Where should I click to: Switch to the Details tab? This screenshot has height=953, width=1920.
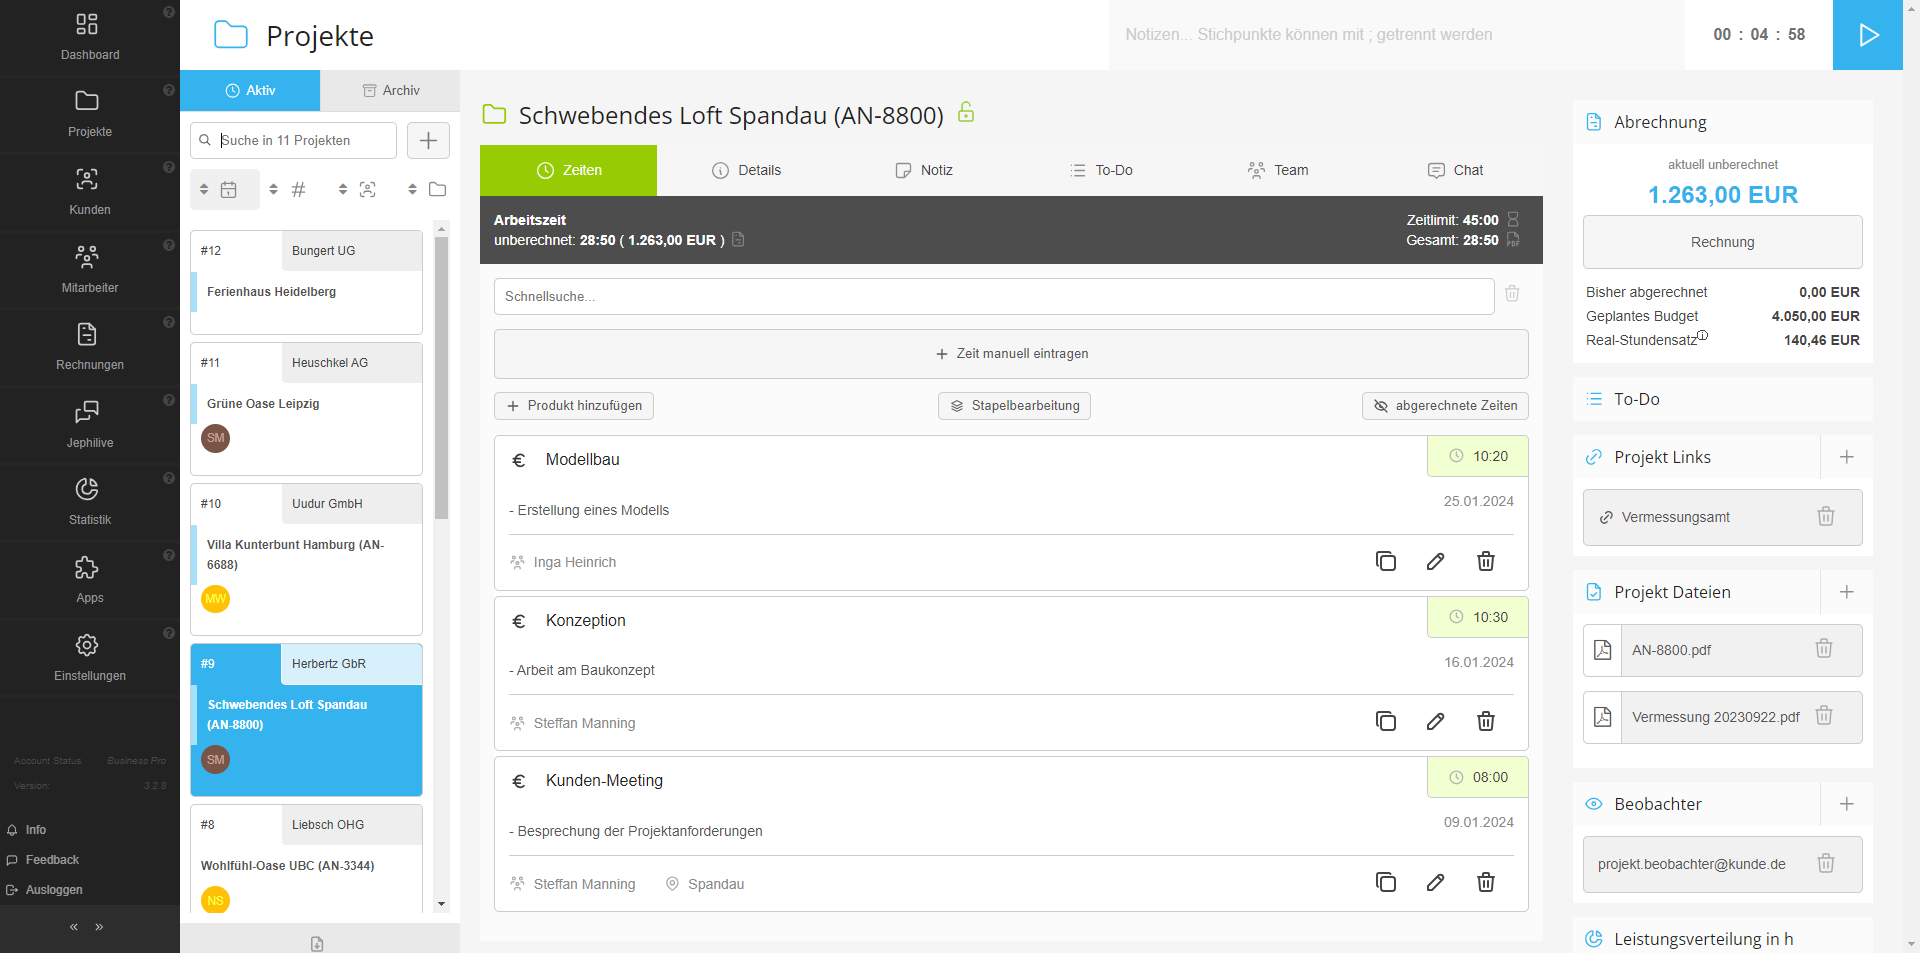tap(746, 170)
